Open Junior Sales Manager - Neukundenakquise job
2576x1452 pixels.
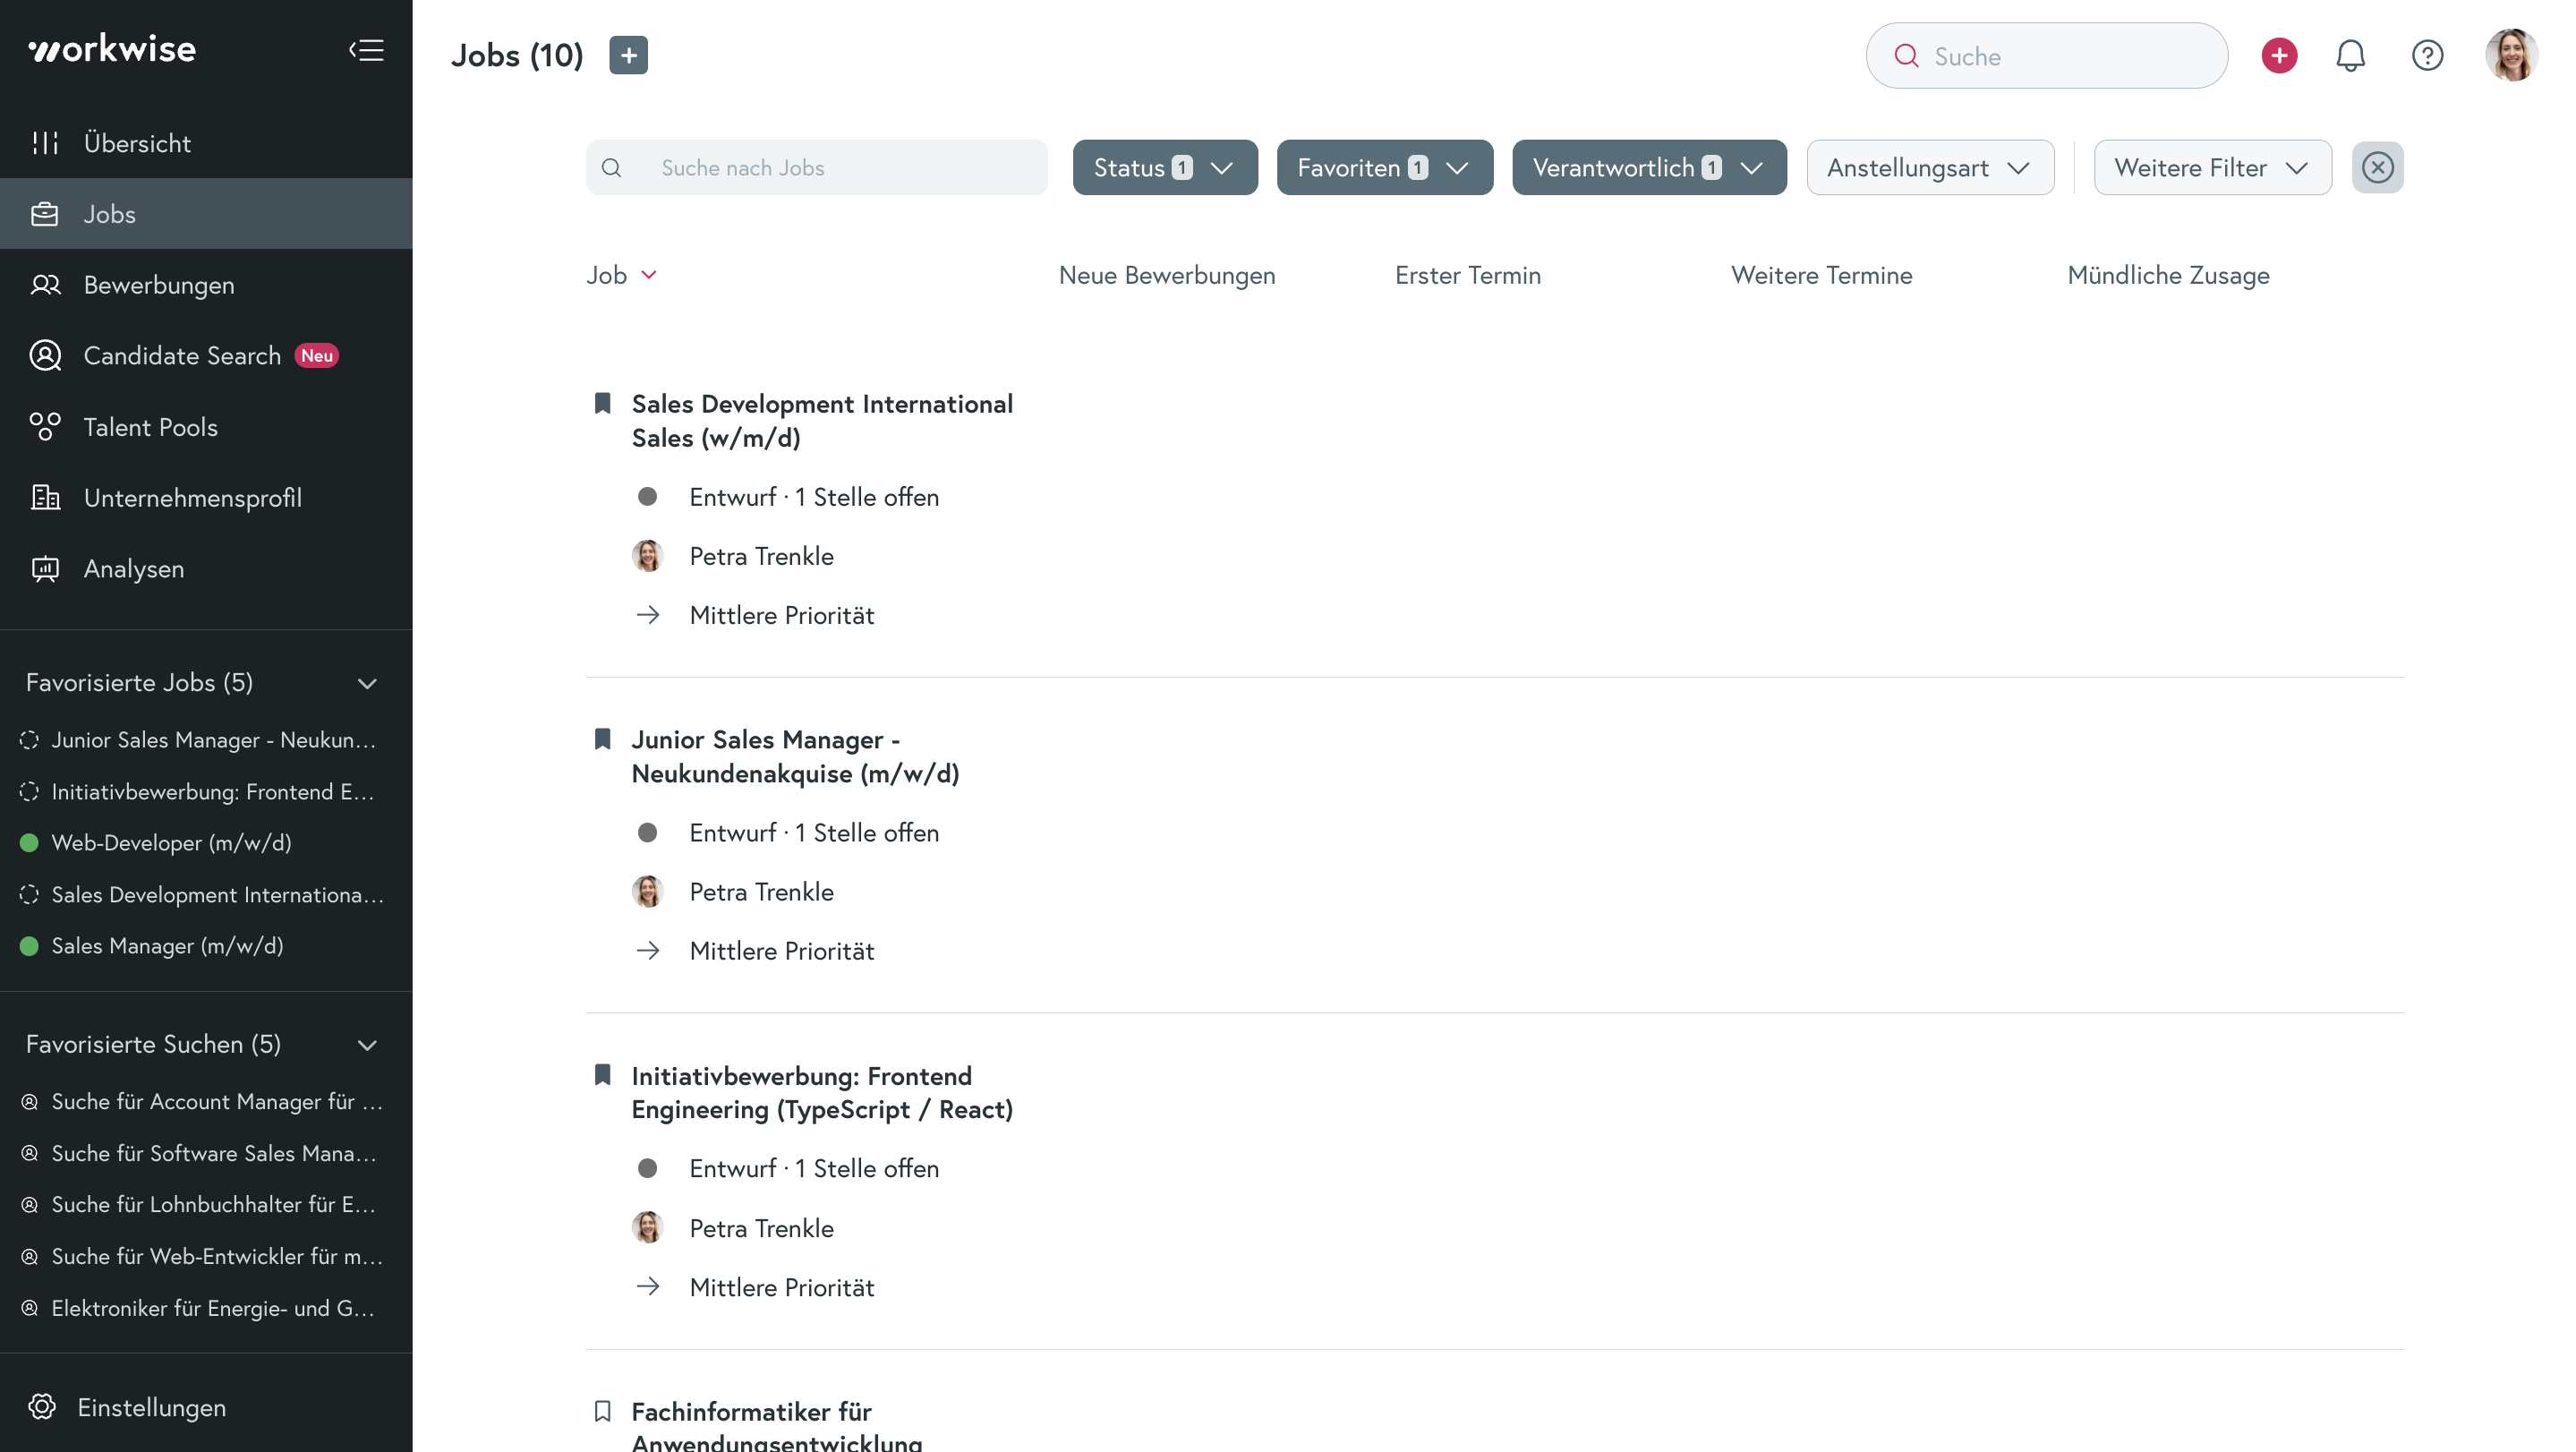coord(795,757)
